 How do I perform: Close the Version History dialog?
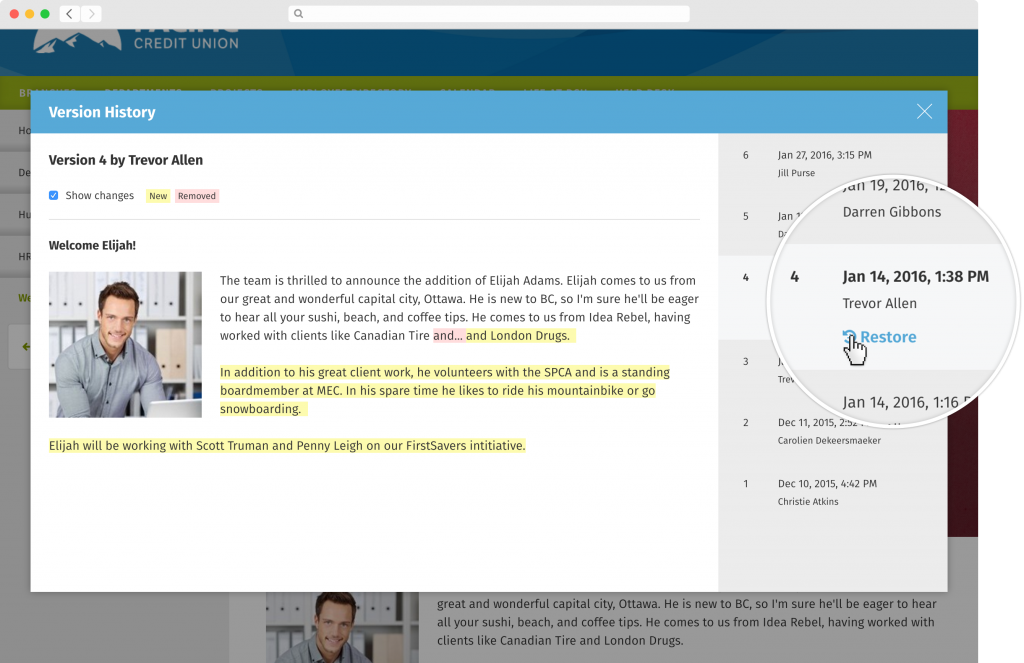924,112
